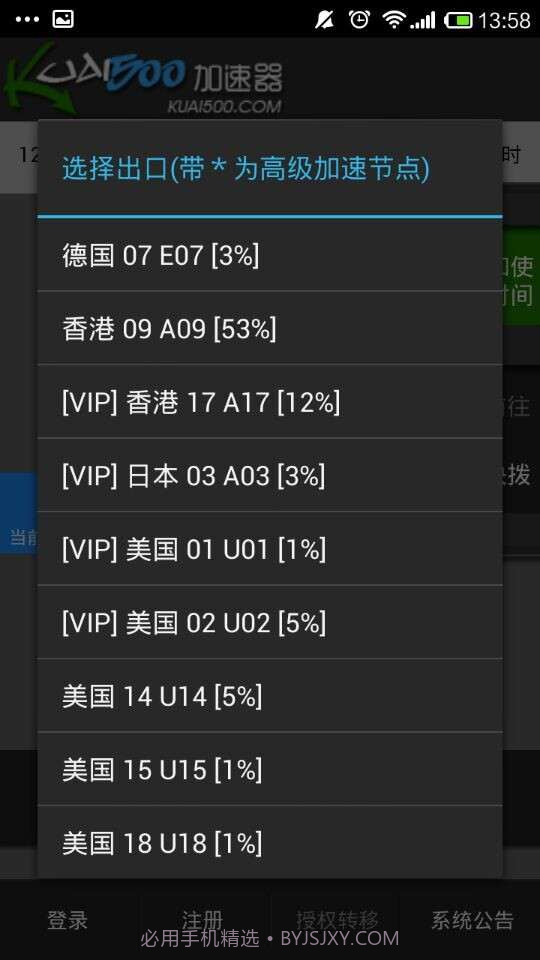Select exit node 德国 07 E07
The image size is (540, 960).
tap(270, 255)
